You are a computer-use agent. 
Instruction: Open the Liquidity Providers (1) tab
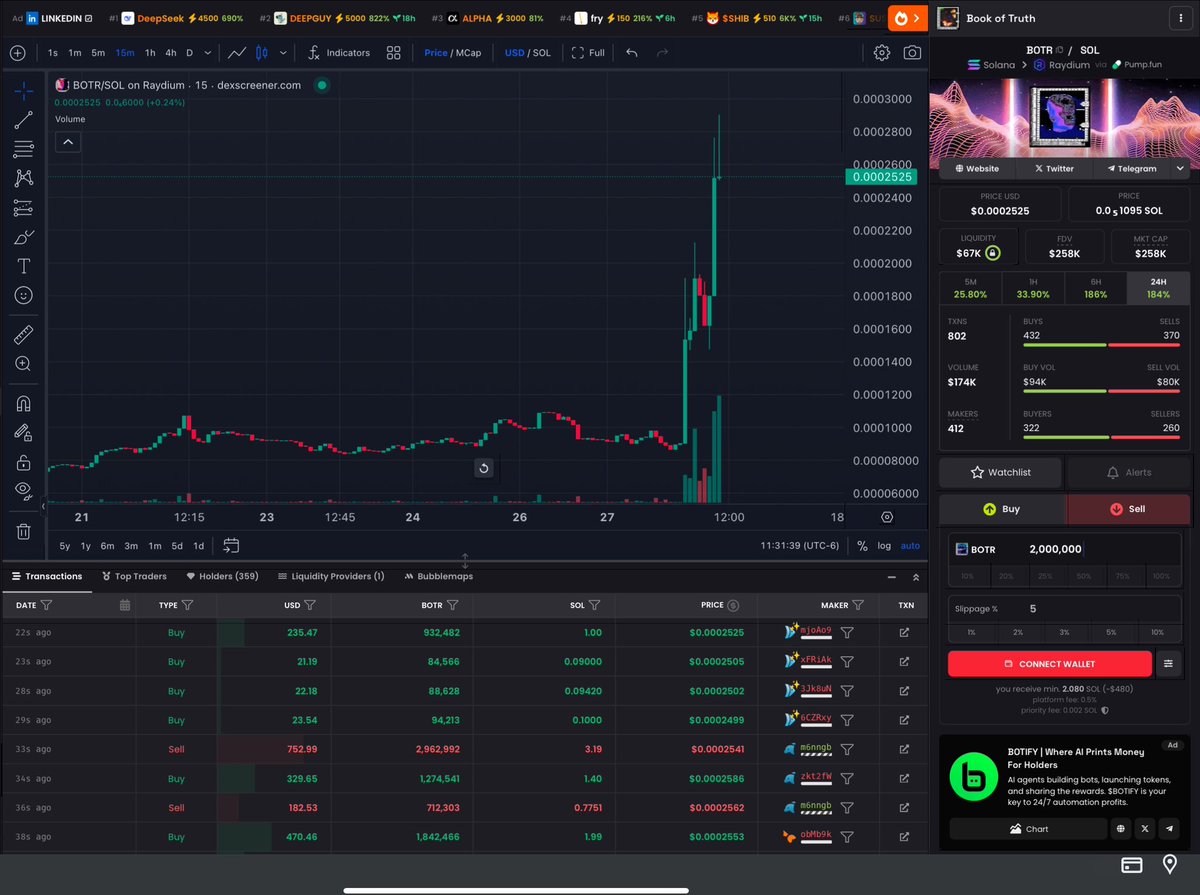pyautogui.click(x=331, y=576)
